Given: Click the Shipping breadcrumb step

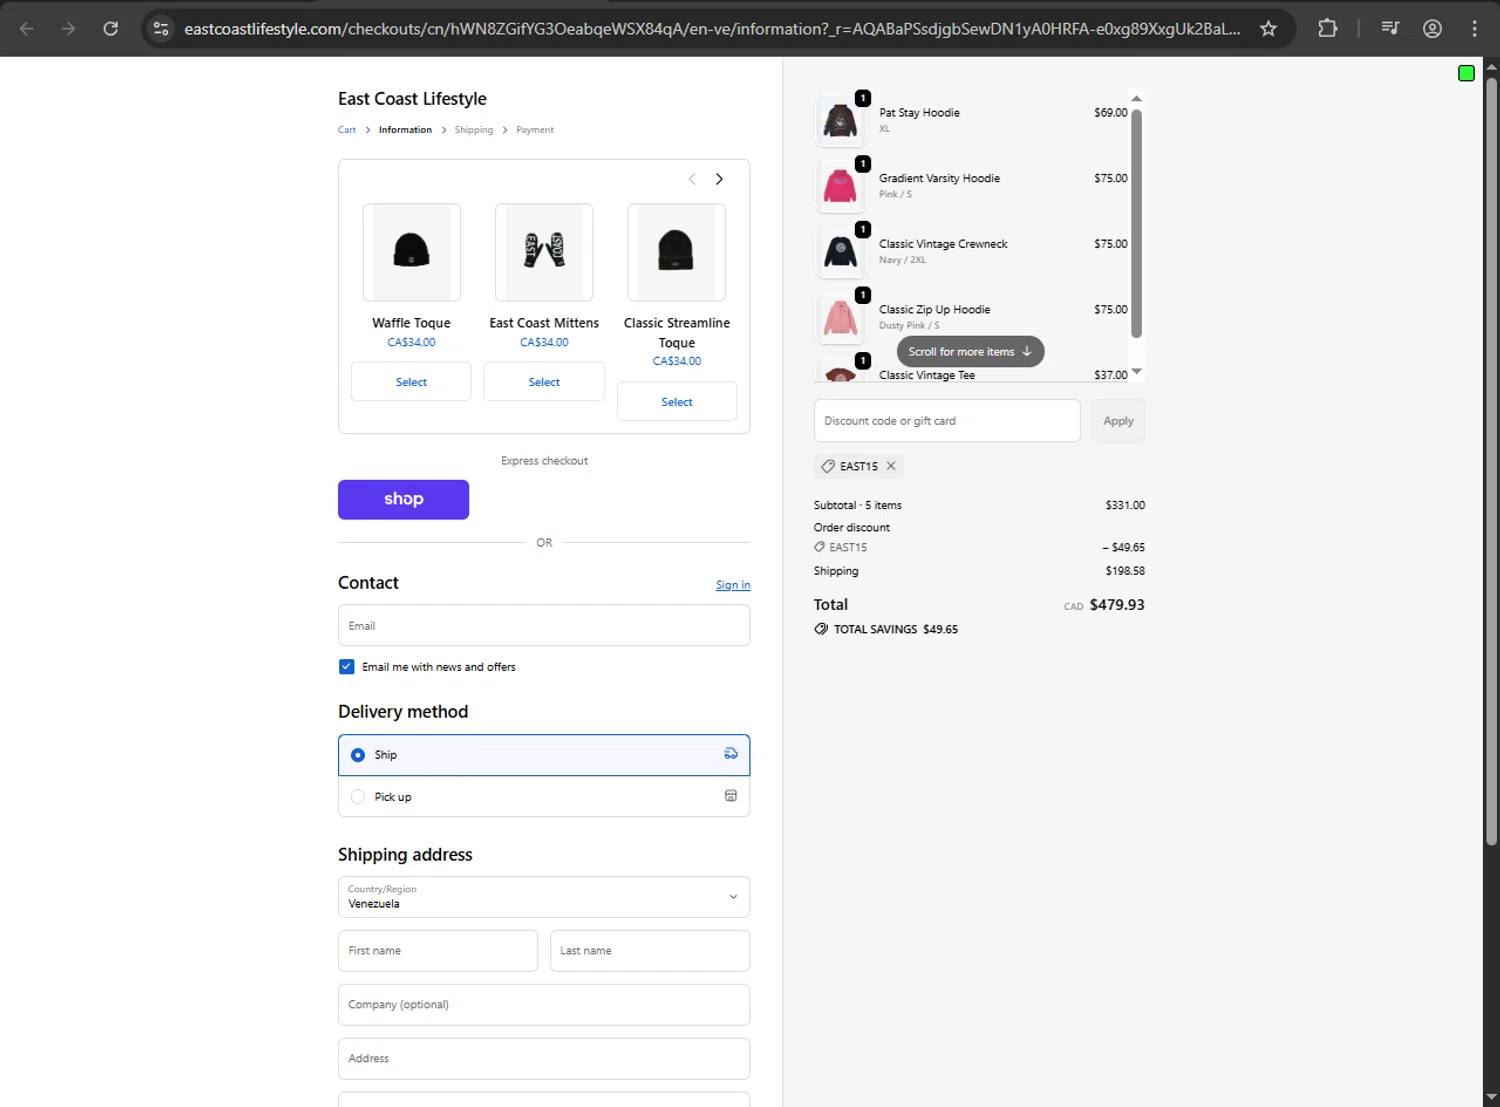Looking at the screenshot, I should tap(474, 130).
